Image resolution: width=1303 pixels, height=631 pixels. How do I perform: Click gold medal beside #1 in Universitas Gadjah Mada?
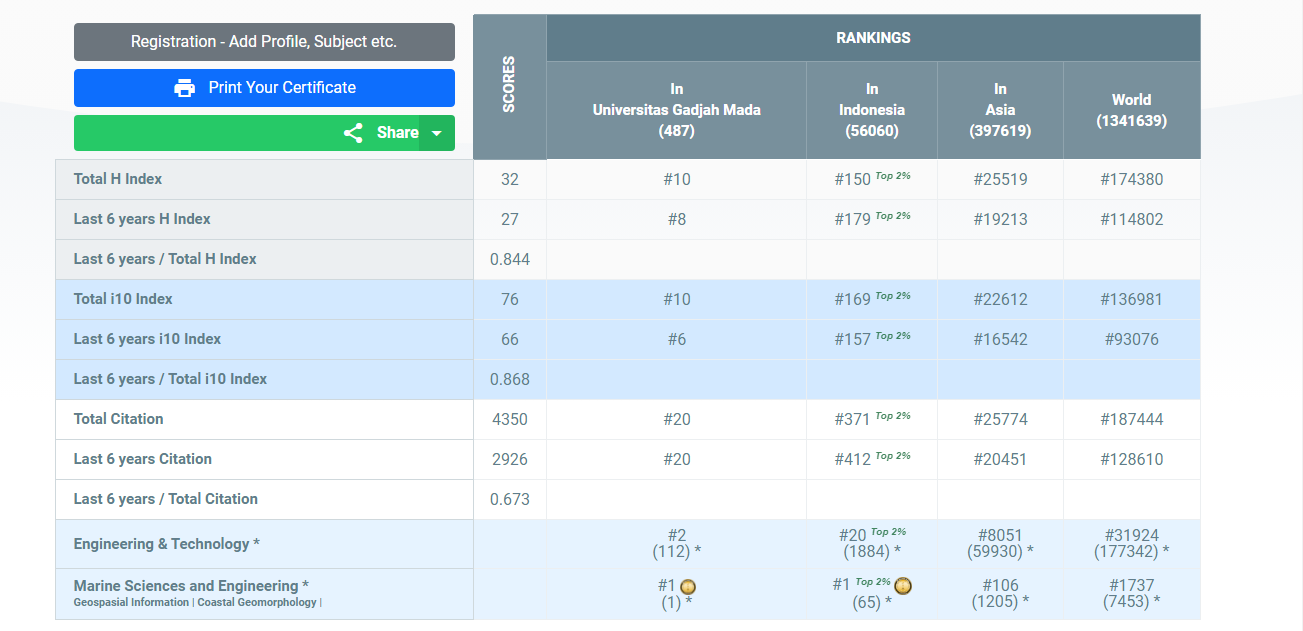pyautogui.click(x=688, y=587)
